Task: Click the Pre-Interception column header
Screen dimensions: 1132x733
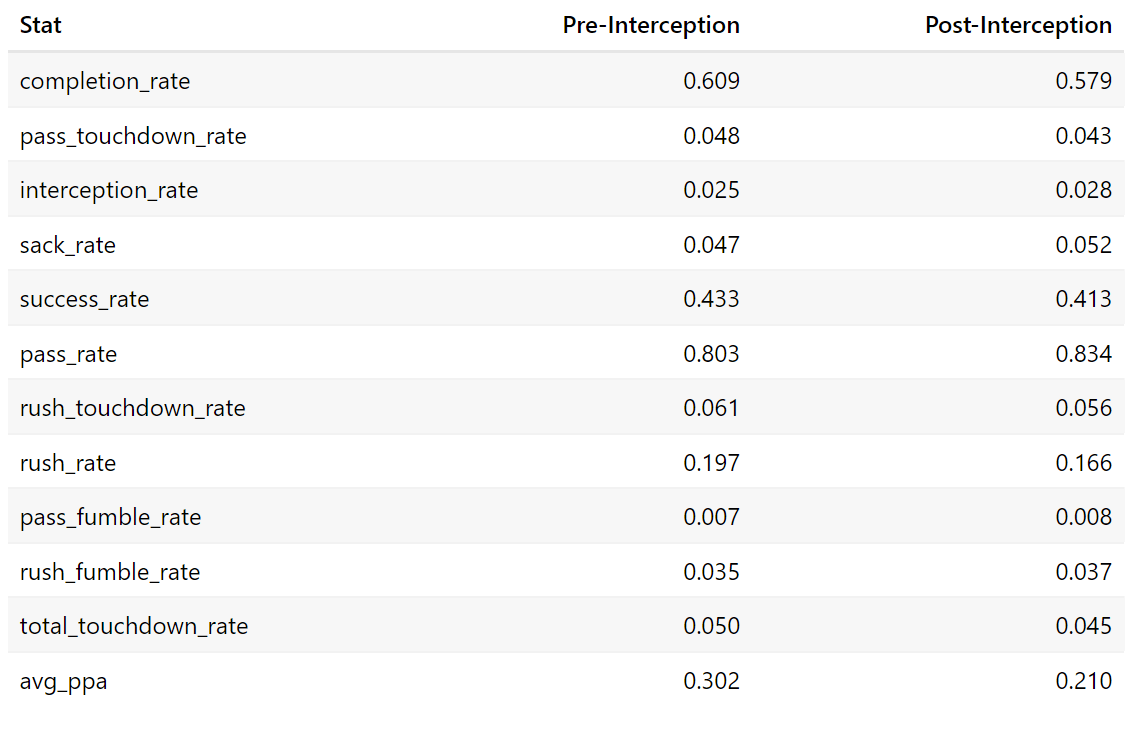Action: pos(651,25)
